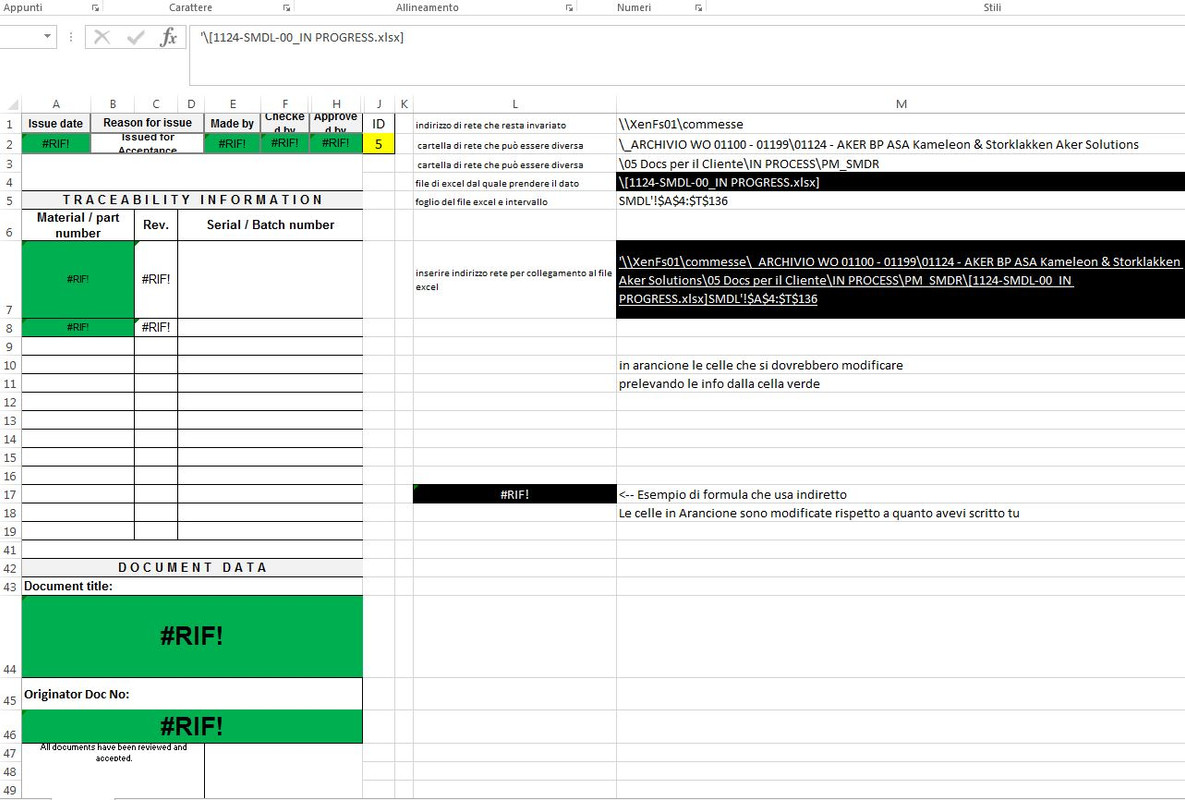Select column M header

901,104
